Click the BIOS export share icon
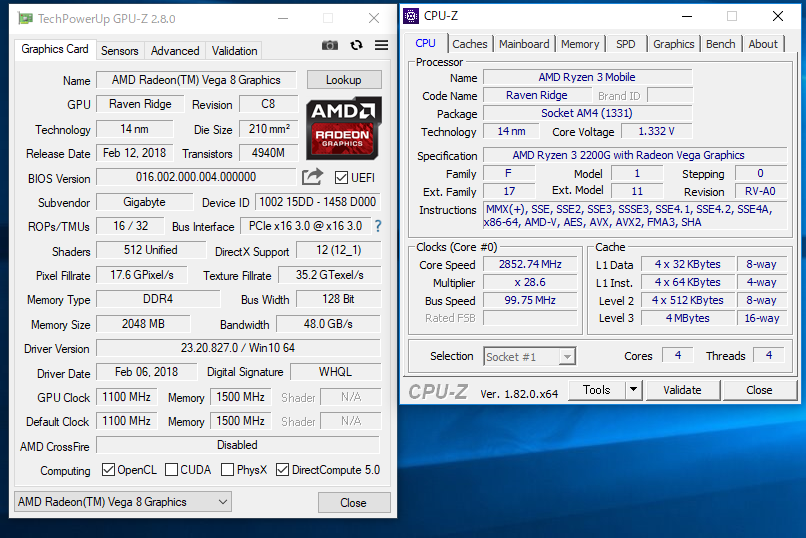Image resolution: width=806 pixels, height=538 pixels. point(313,177)
